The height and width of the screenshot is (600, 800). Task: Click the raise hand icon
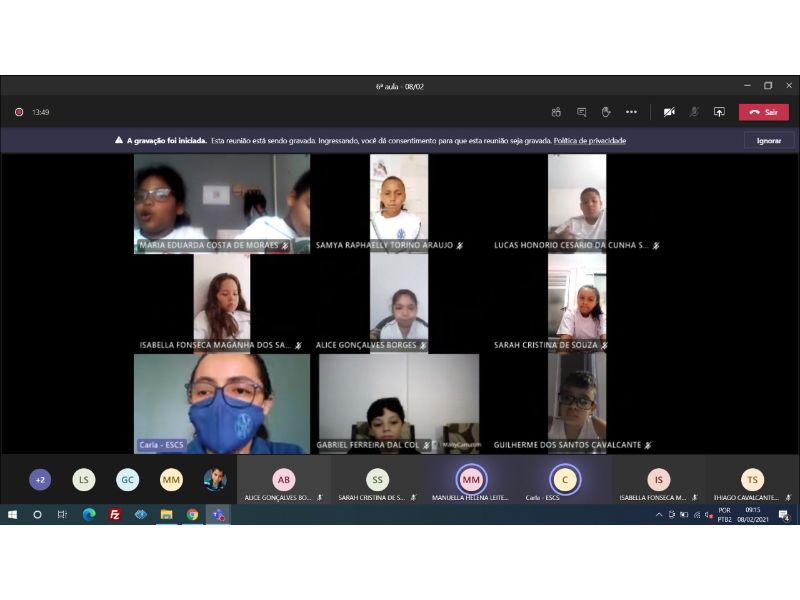[606, 112]
